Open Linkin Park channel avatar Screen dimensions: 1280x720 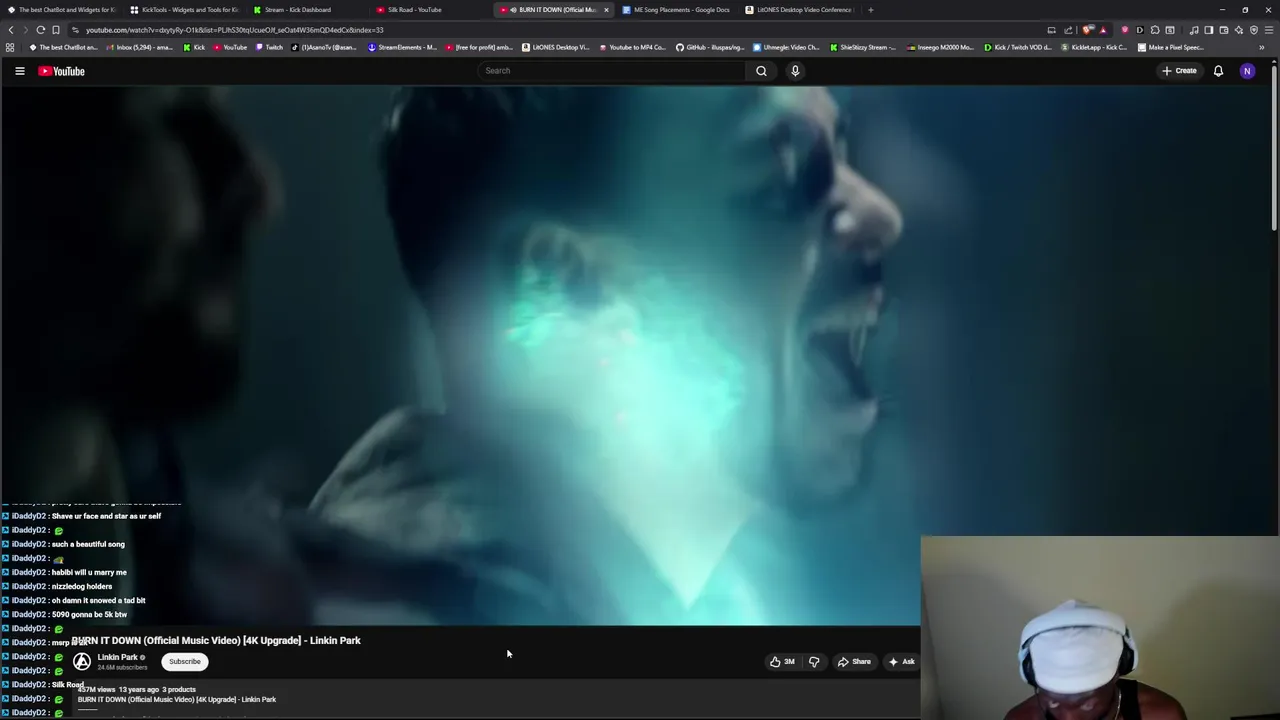click(82, 661)
